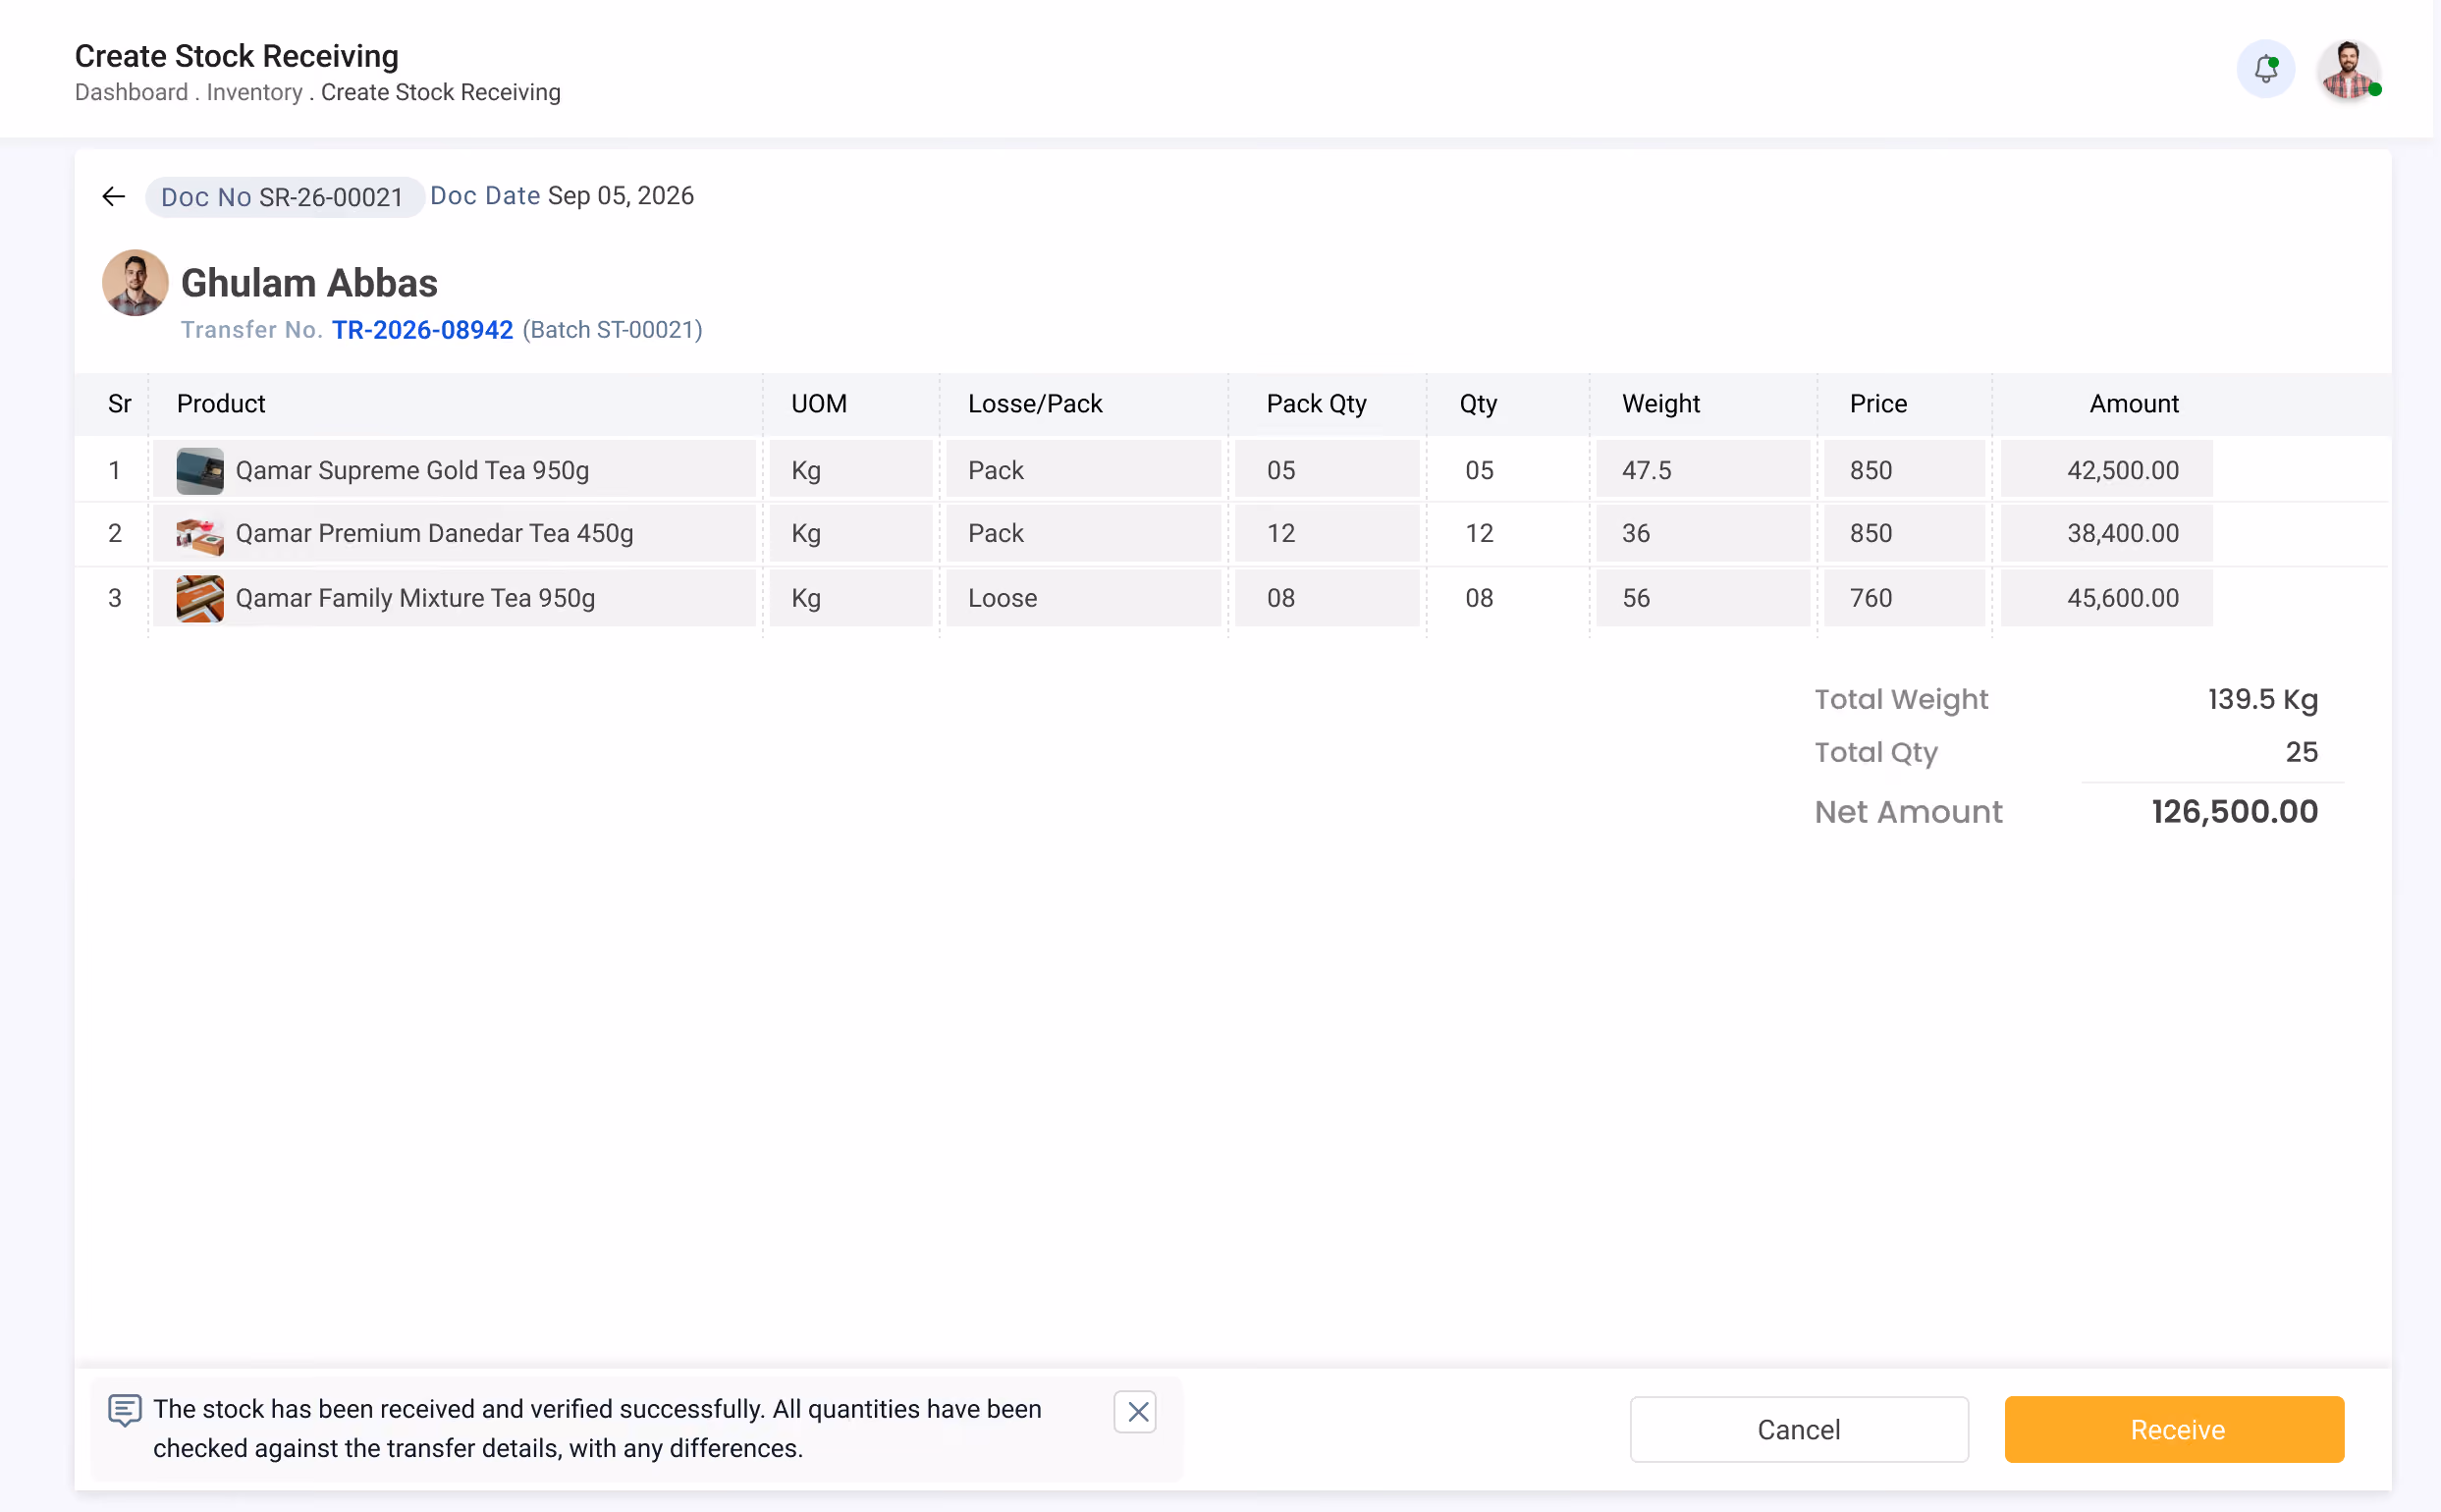The width and height of the screenshot is (2441, 1512).
Task: Open Loose field for Family Mixture row
Action: point(1084,598)
